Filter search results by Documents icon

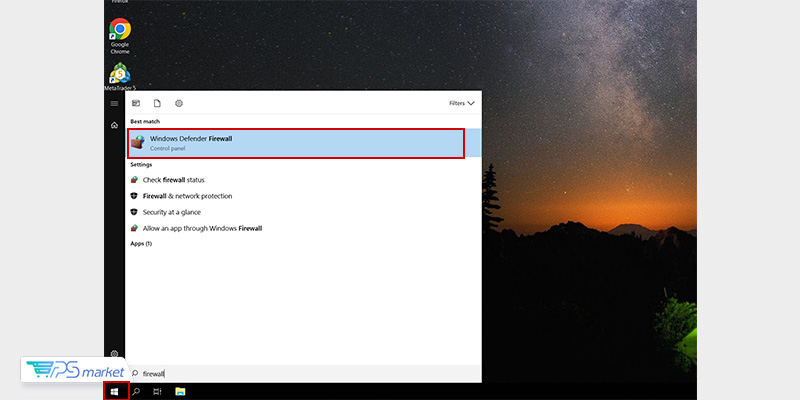(157, 103)
